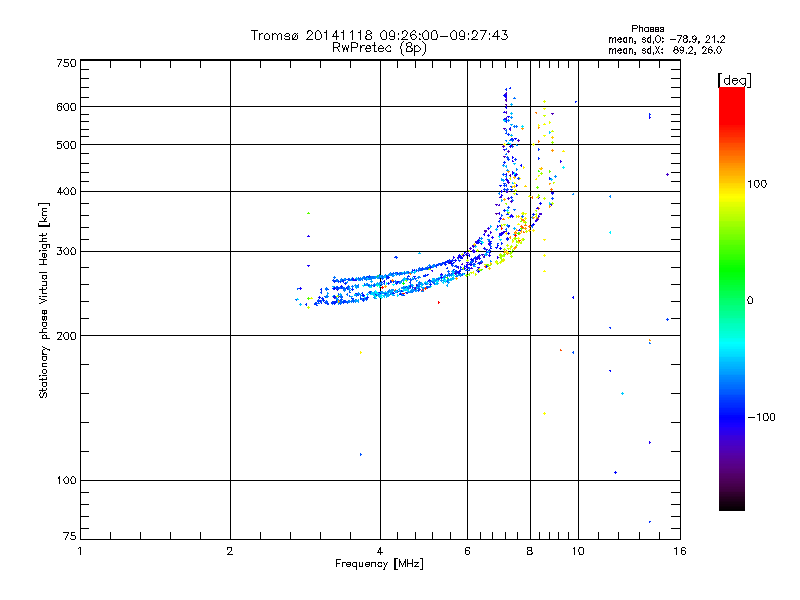Click the -100 tick label beside the colorbar

coord(762,417)
